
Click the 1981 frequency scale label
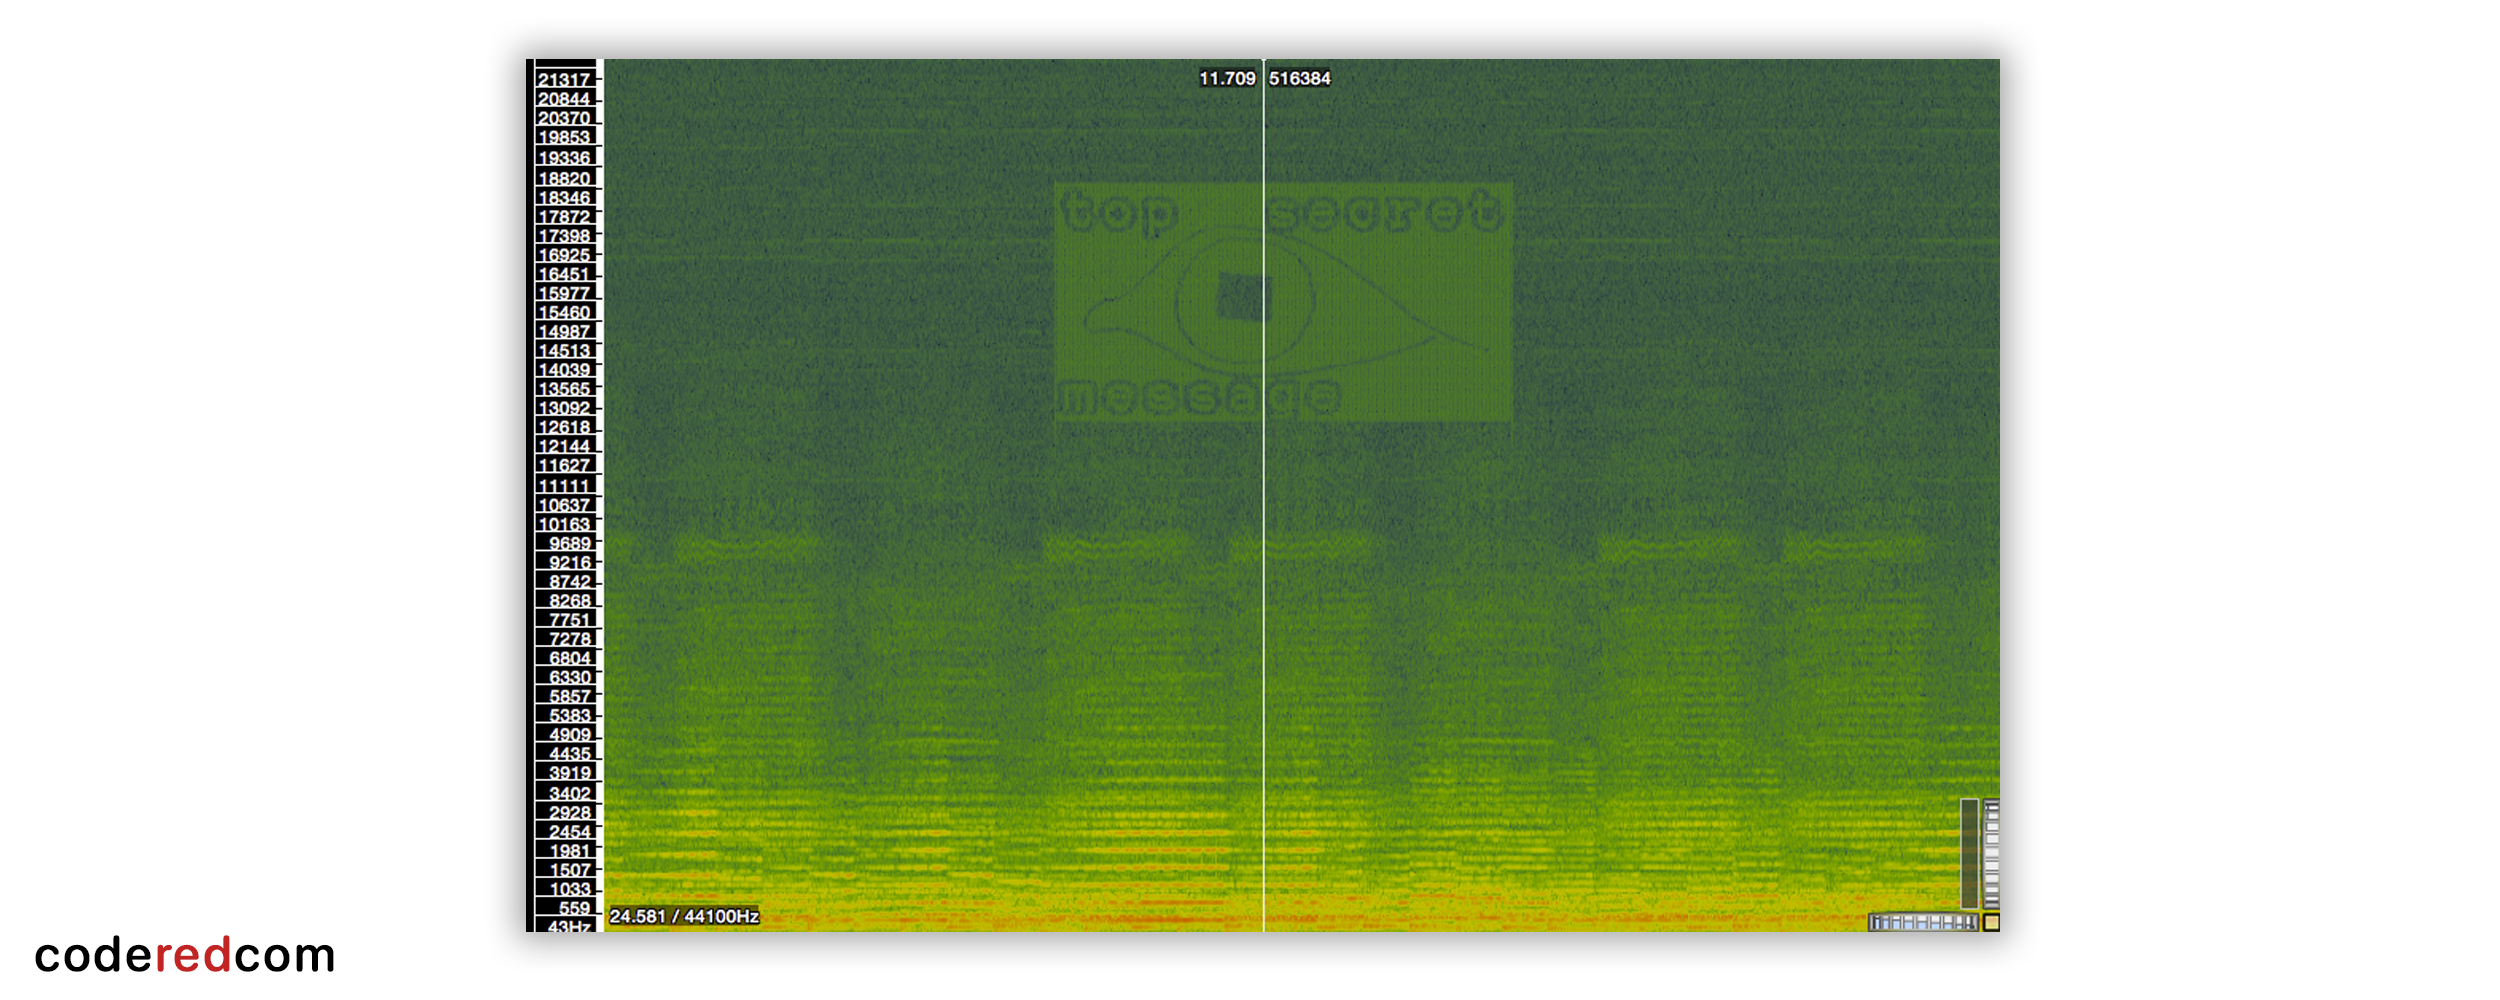[x=570, y=851]
